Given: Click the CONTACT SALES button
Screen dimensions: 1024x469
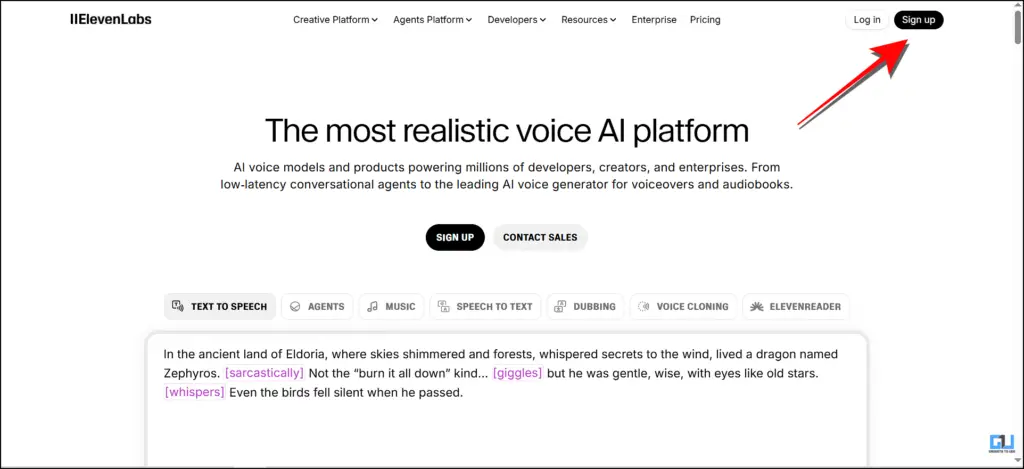Looking at the screenshot, I should (540, 237).
